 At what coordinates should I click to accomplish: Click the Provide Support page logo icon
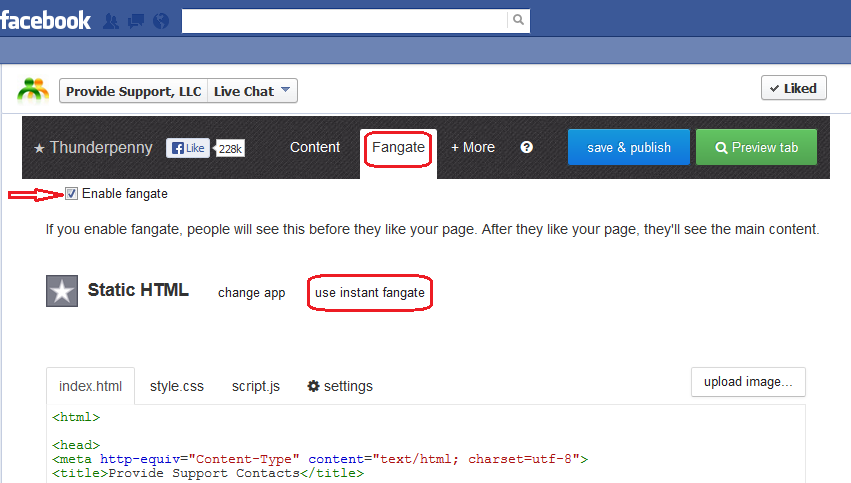point(33,90)
